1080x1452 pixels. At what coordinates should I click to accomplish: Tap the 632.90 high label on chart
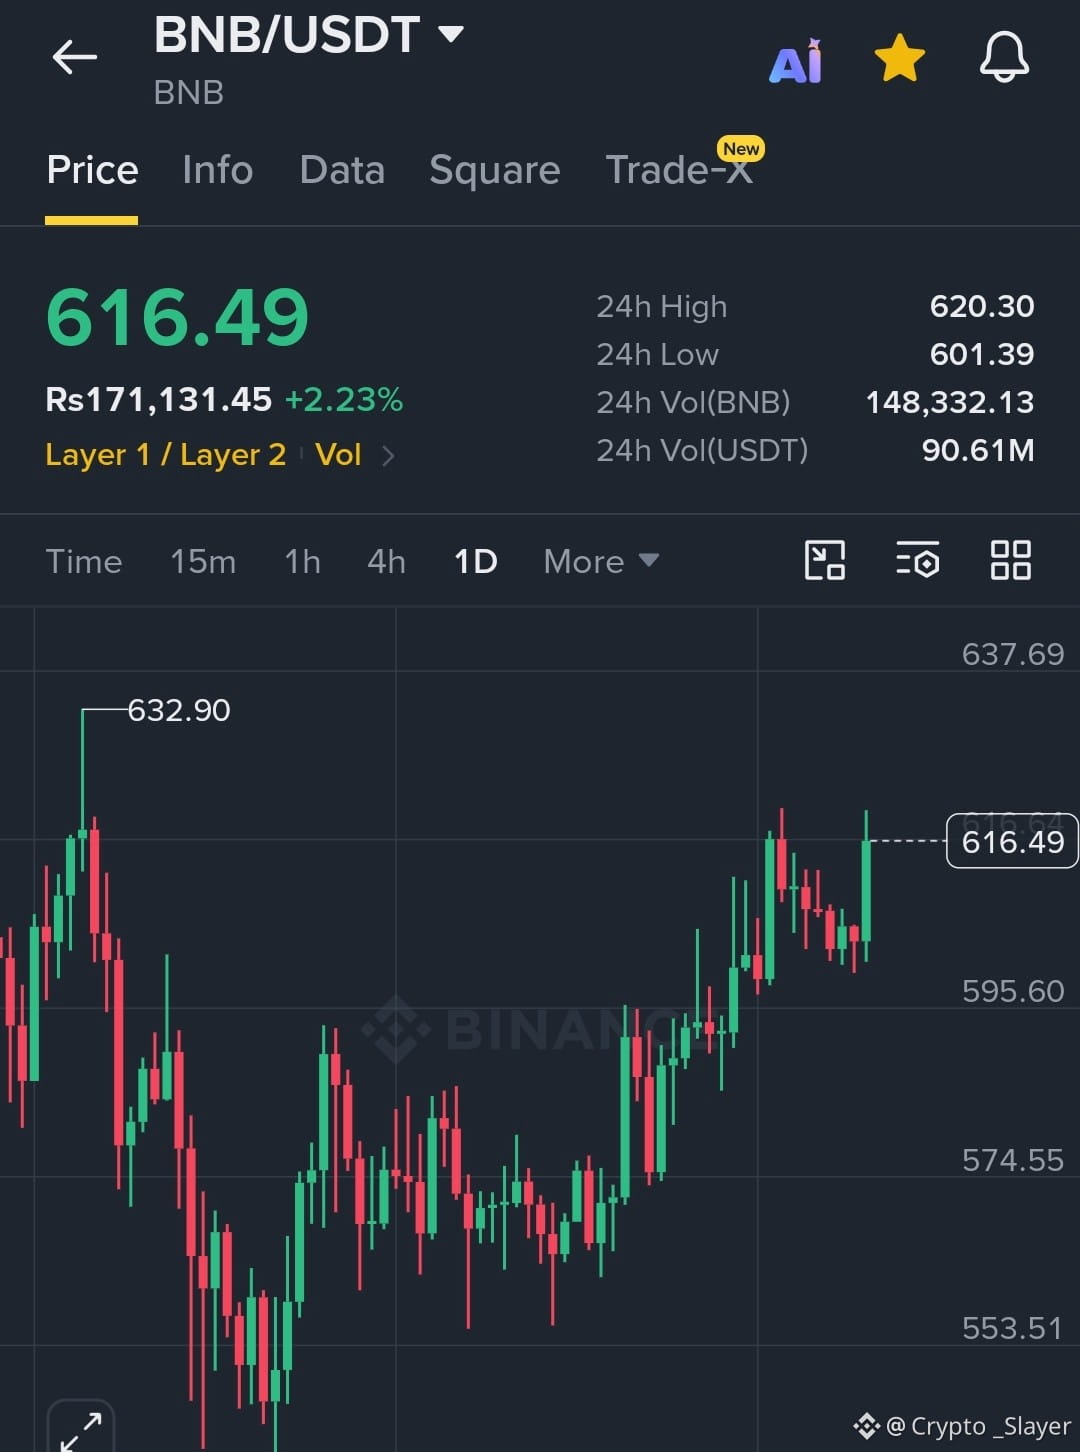coord(179,710)
